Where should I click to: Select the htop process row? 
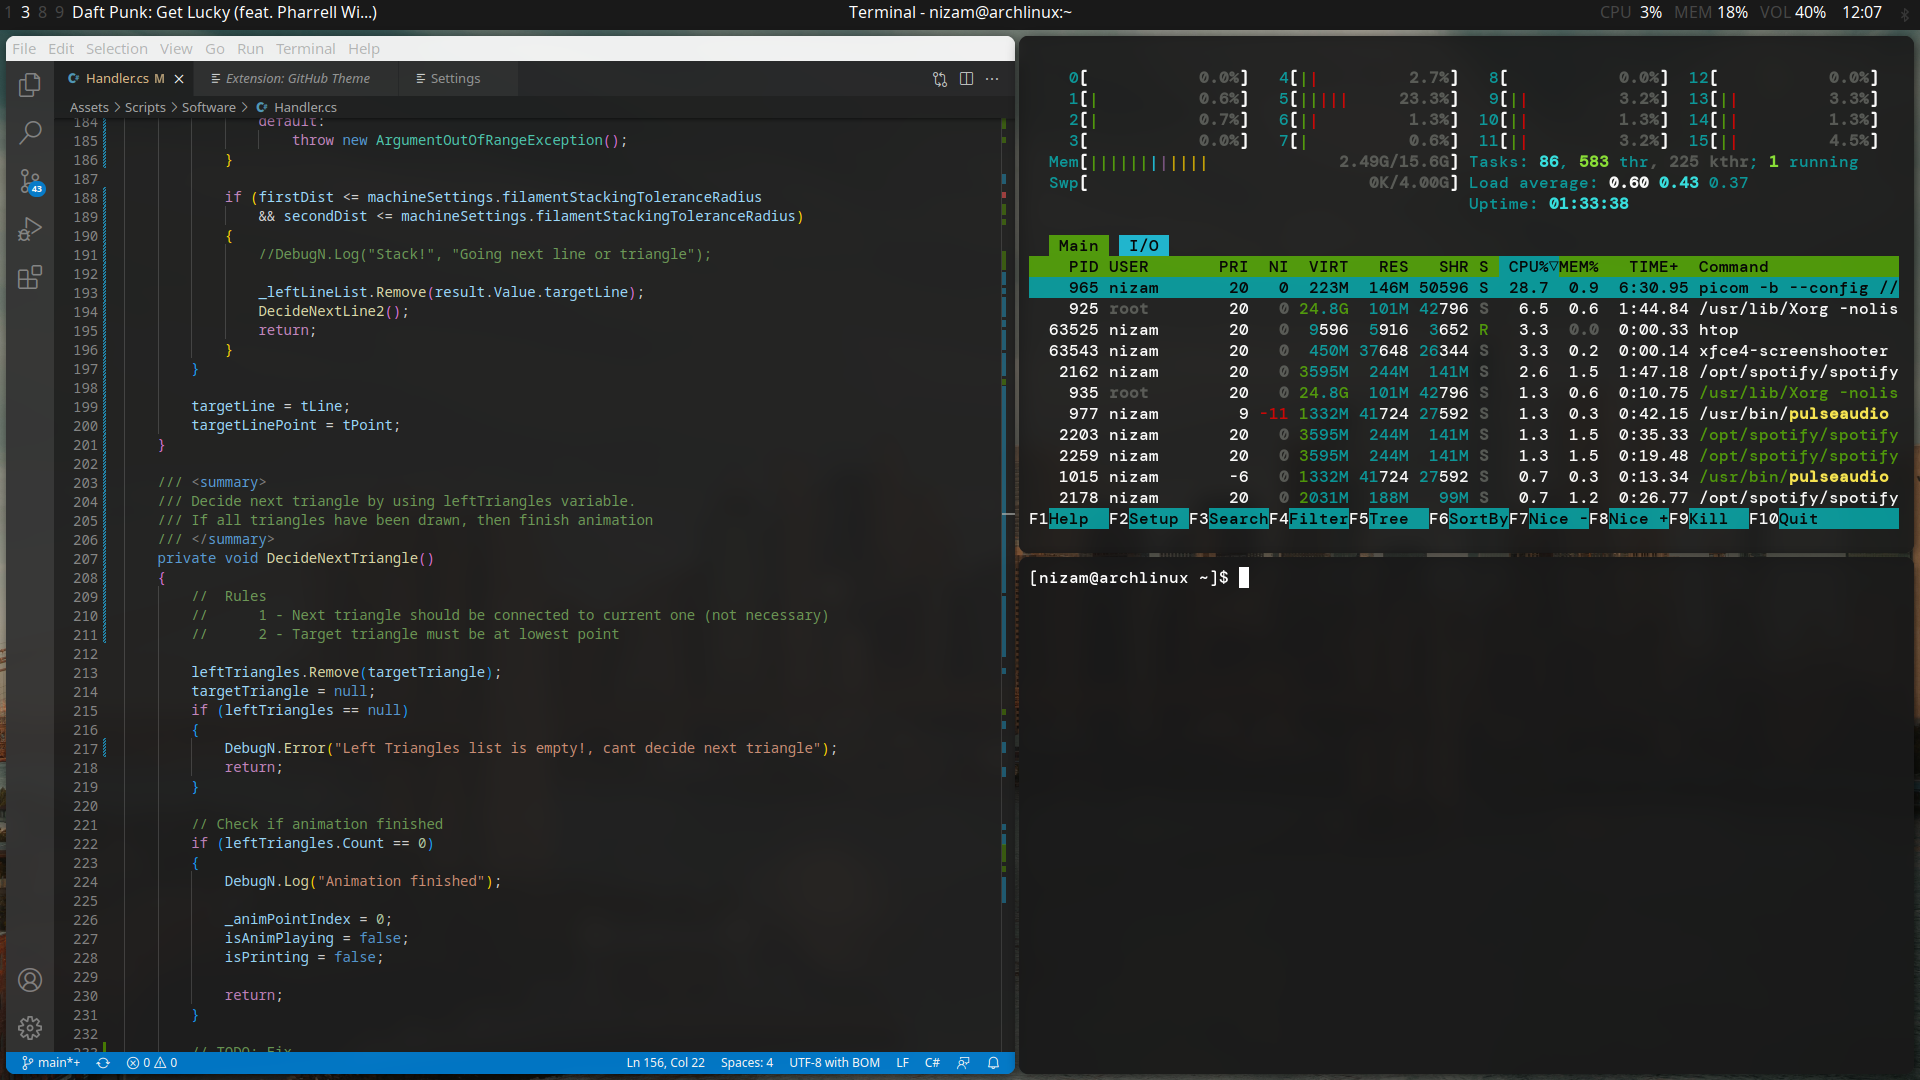tap(1463, 330)
